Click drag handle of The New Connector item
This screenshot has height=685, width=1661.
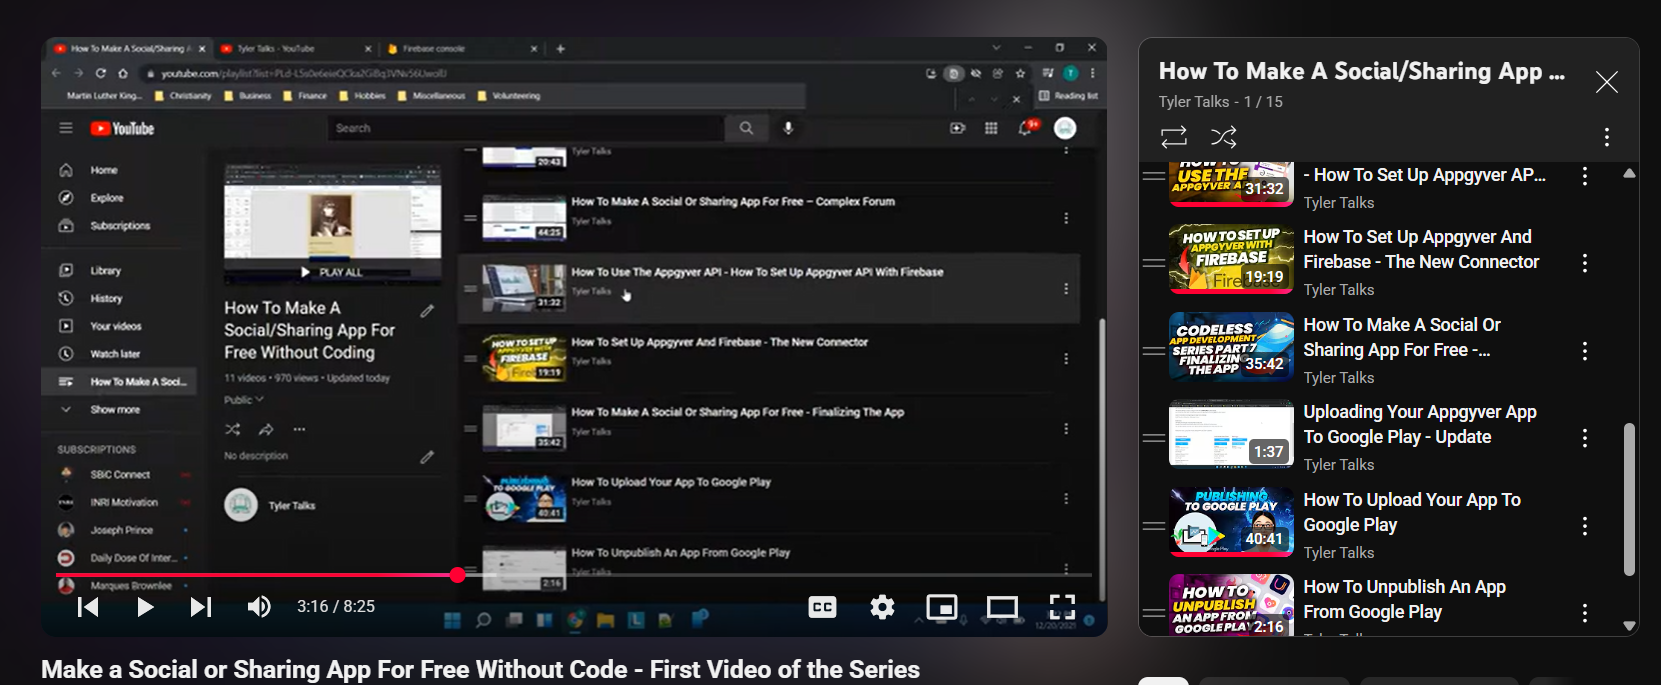1154,263
